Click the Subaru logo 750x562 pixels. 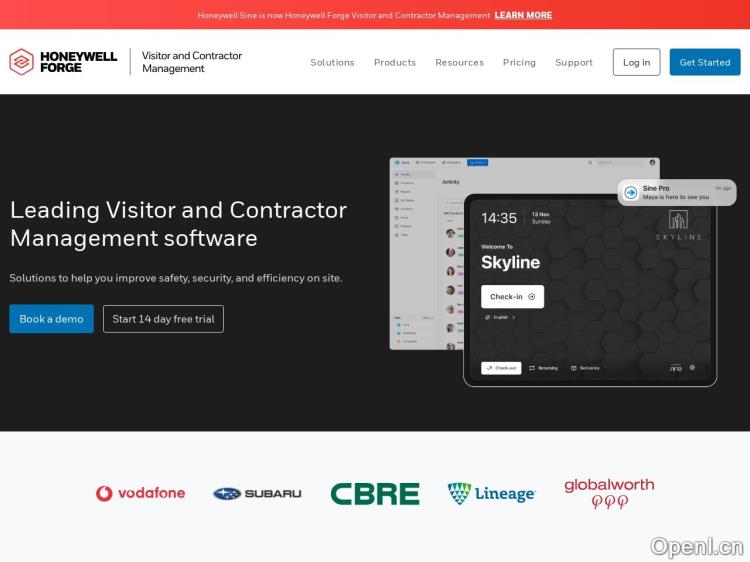(x=257, y=493)
